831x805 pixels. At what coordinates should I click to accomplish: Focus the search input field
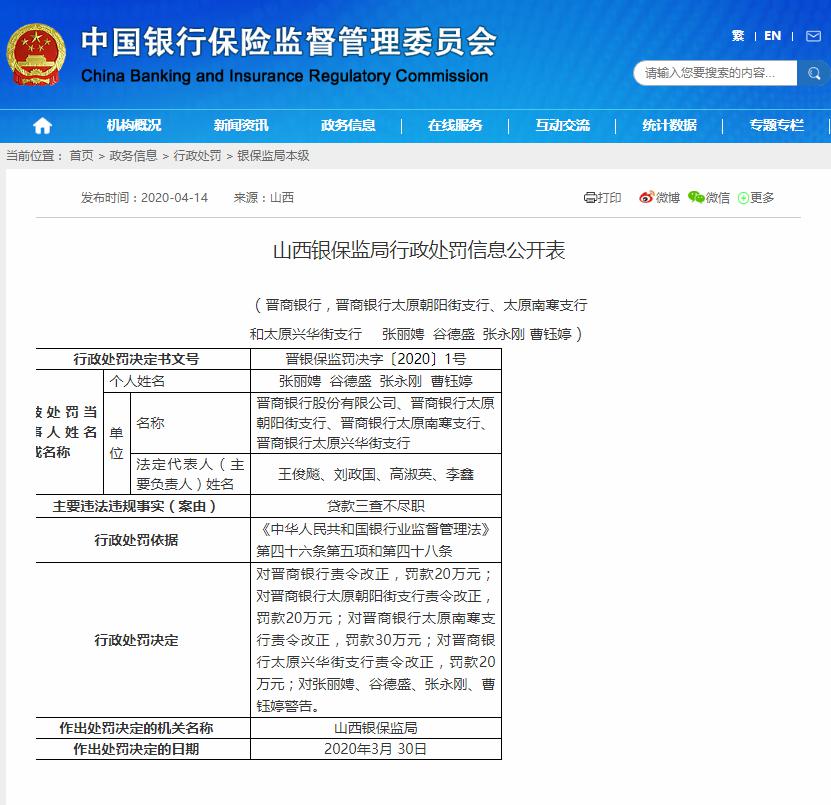pos(715,73)
